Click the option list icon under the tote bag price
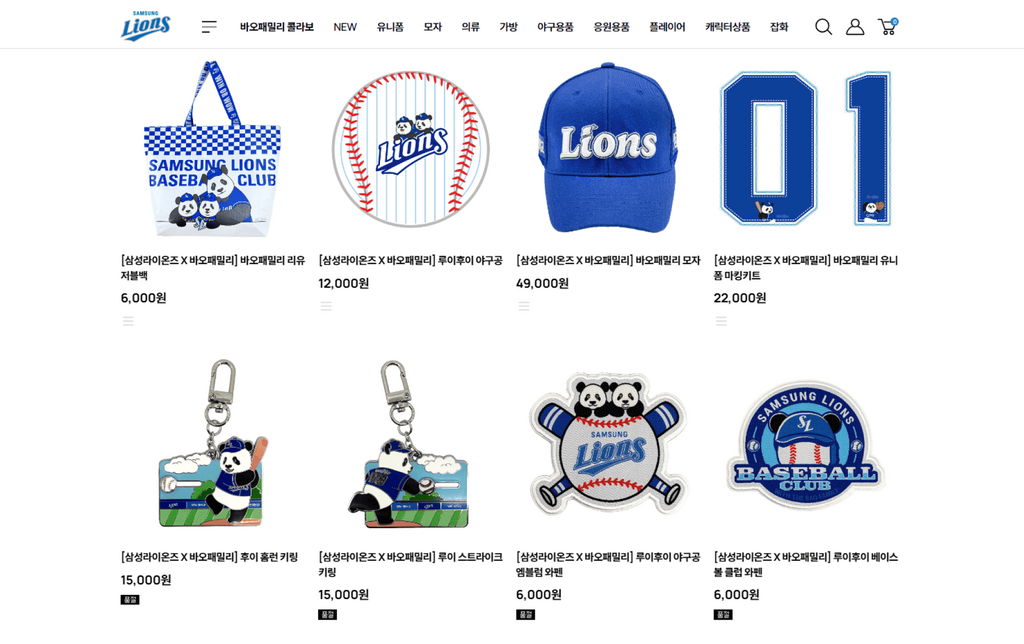This screenshot has height=644, width=1024. (128, 321)
